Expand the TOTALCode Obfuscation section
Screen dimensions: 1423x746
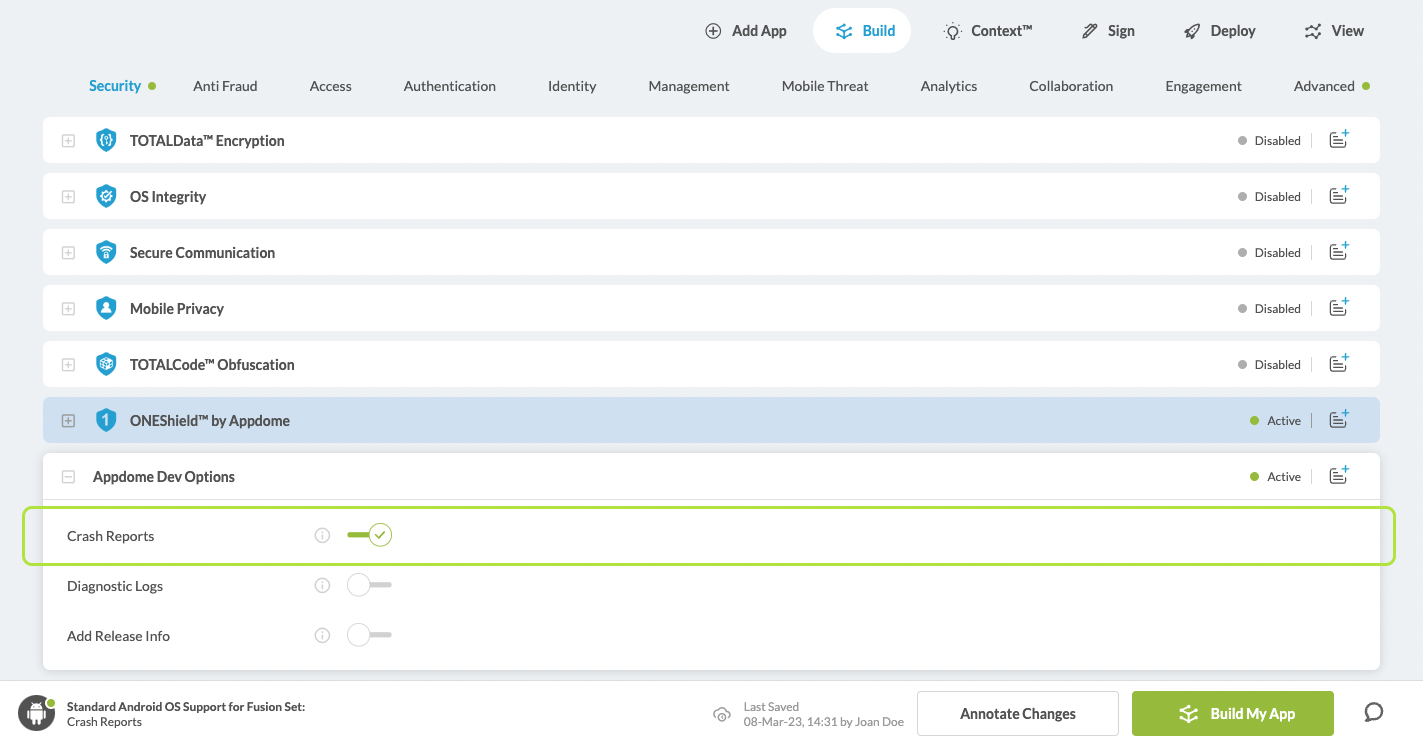[68, 365]
